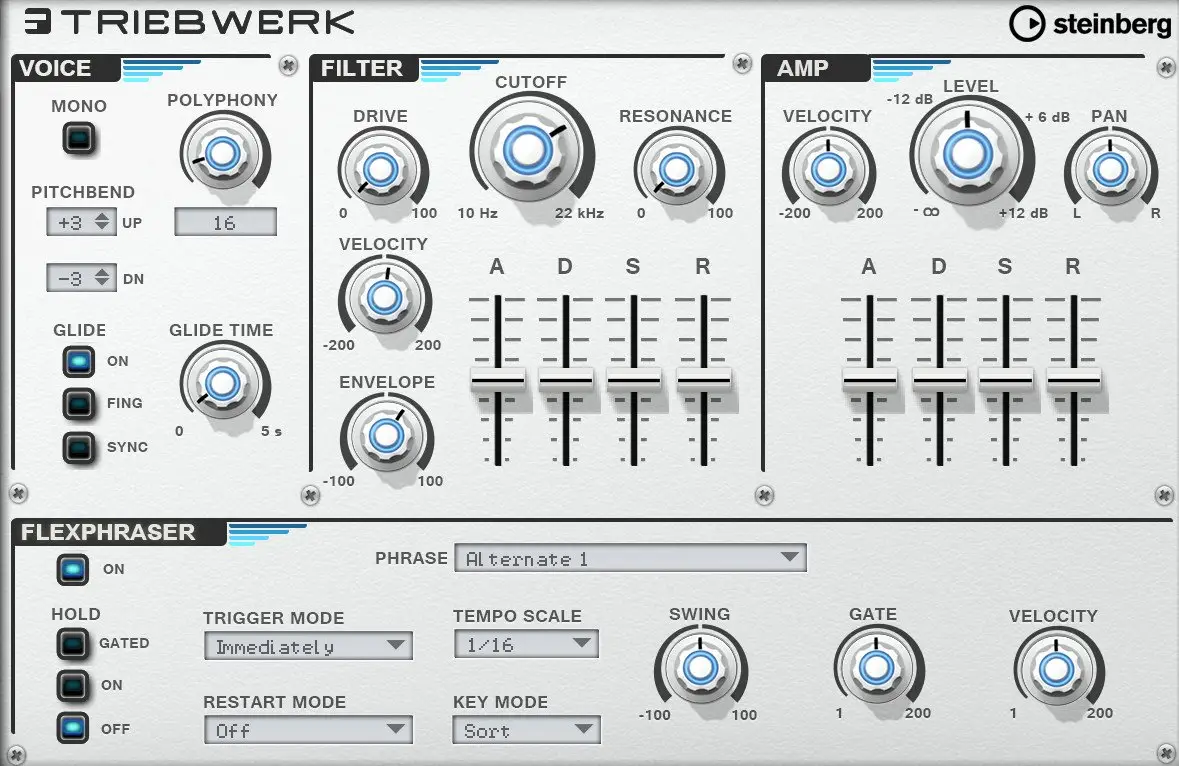Open the Trigger Mode dropdown
1179x766 pixels.
pos(308,646)
